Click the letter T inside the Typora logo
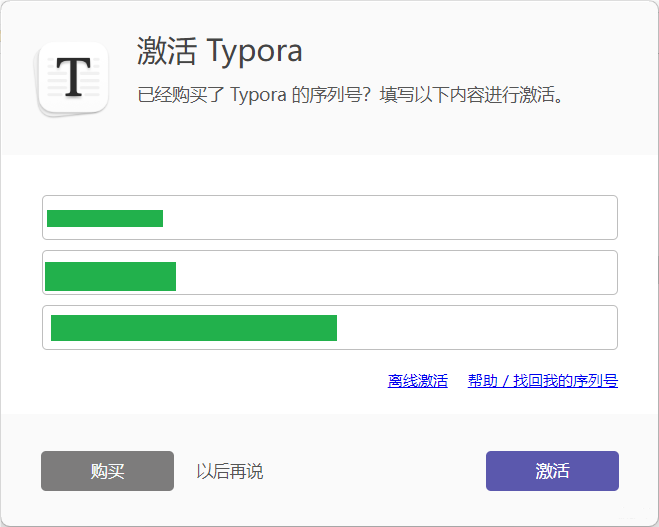The image size is (659, 527). coord(72,77)
